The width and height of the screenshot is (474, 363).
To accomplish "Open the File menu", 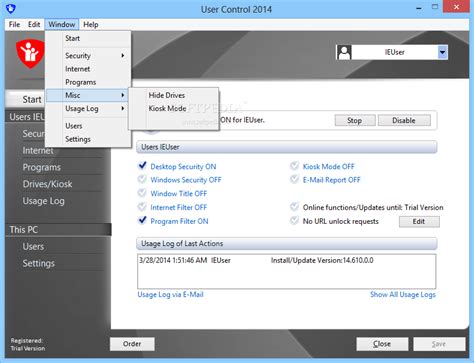I will (x=14, y=25).
